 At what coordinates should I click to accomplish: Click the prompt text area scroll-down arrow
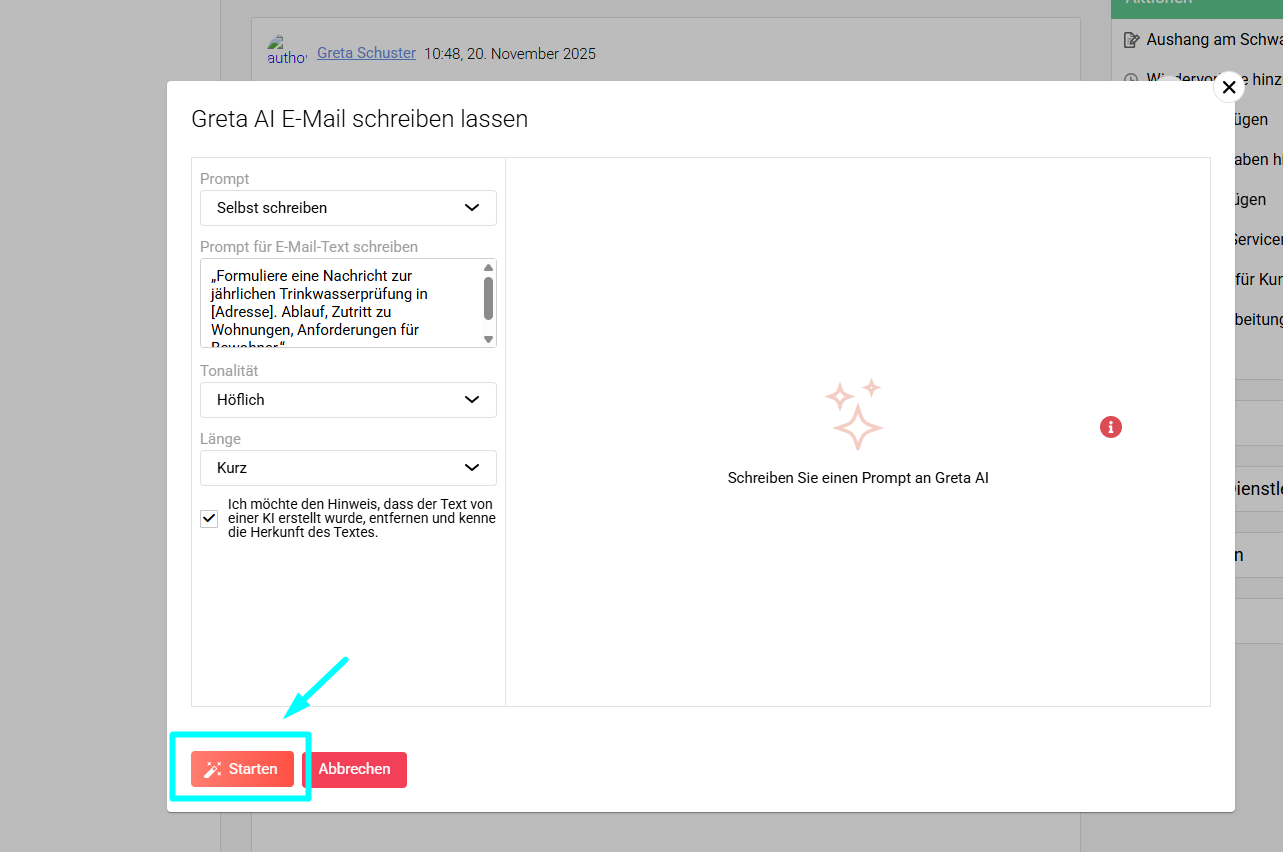coord(489,339)
